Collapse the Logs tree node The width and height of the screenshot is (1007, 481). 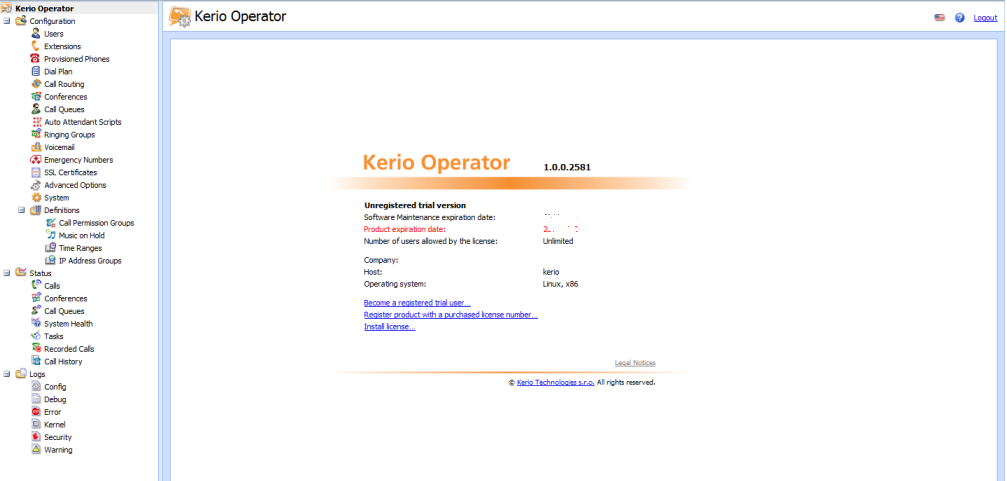coord(7,374)
